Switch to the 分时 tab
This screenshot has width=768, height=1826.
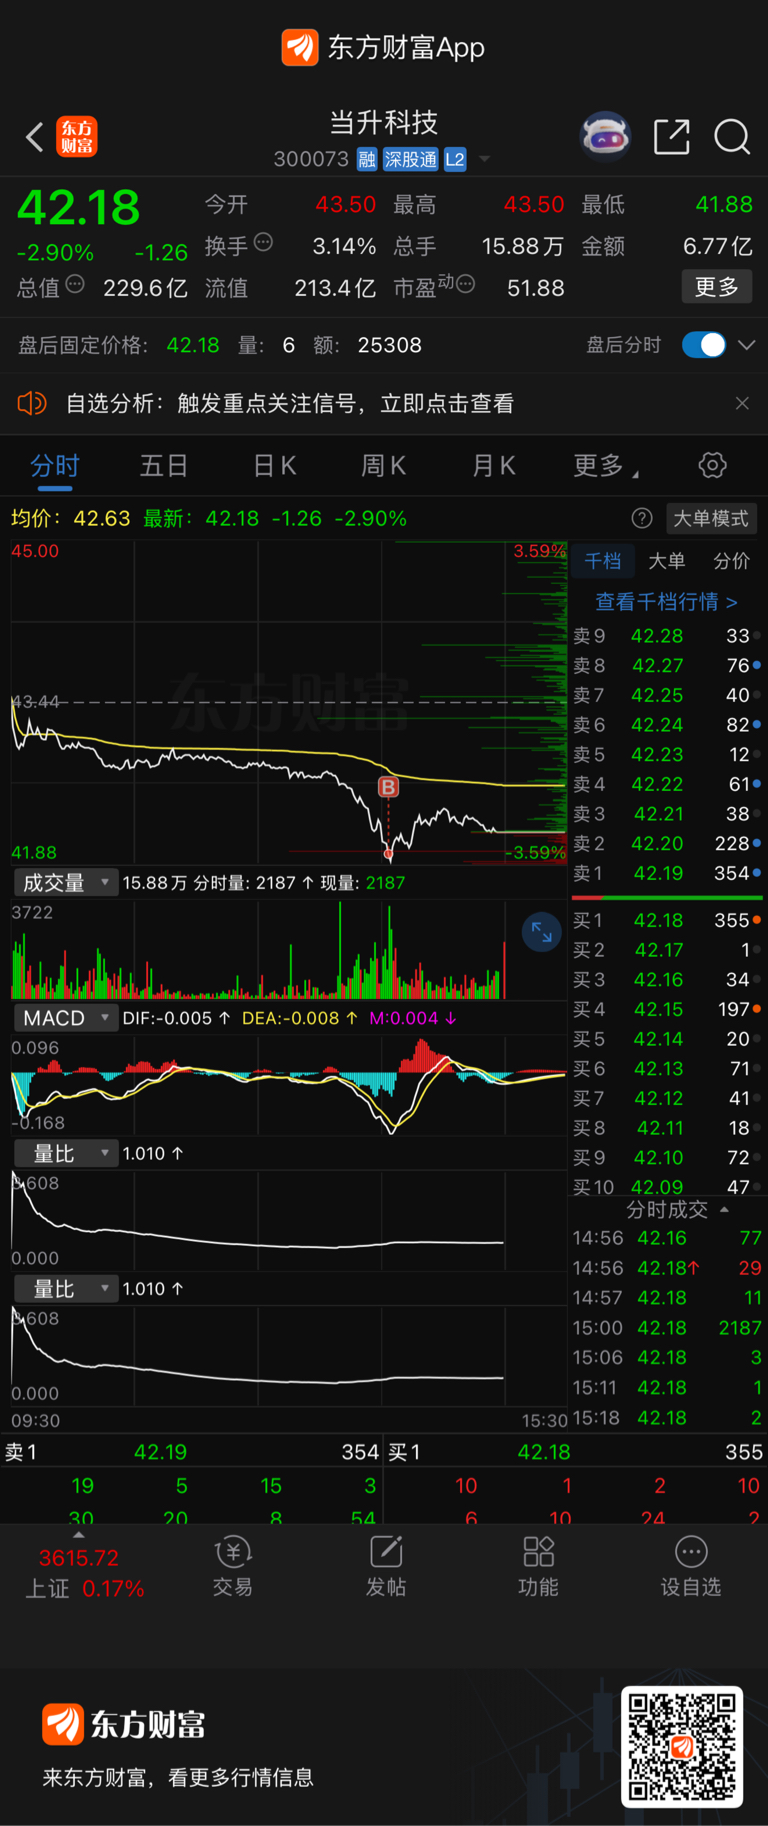pos(55,466)
